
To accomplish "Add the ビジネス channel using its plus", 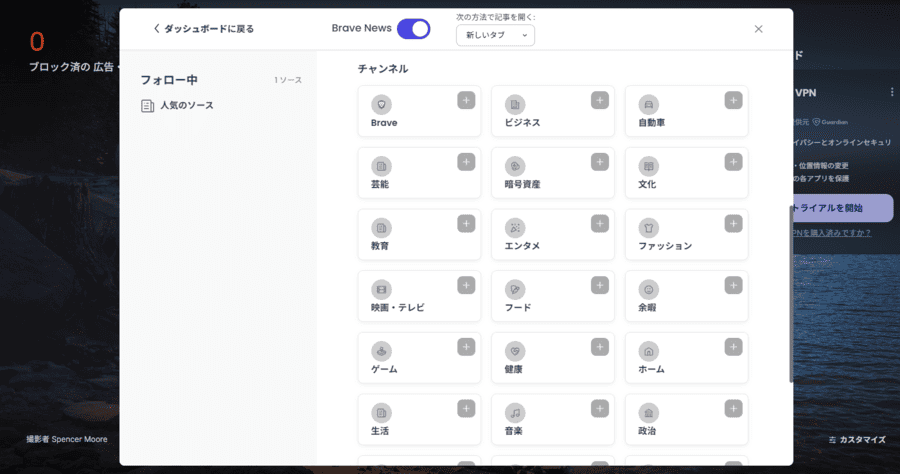I will click(600, 100).
